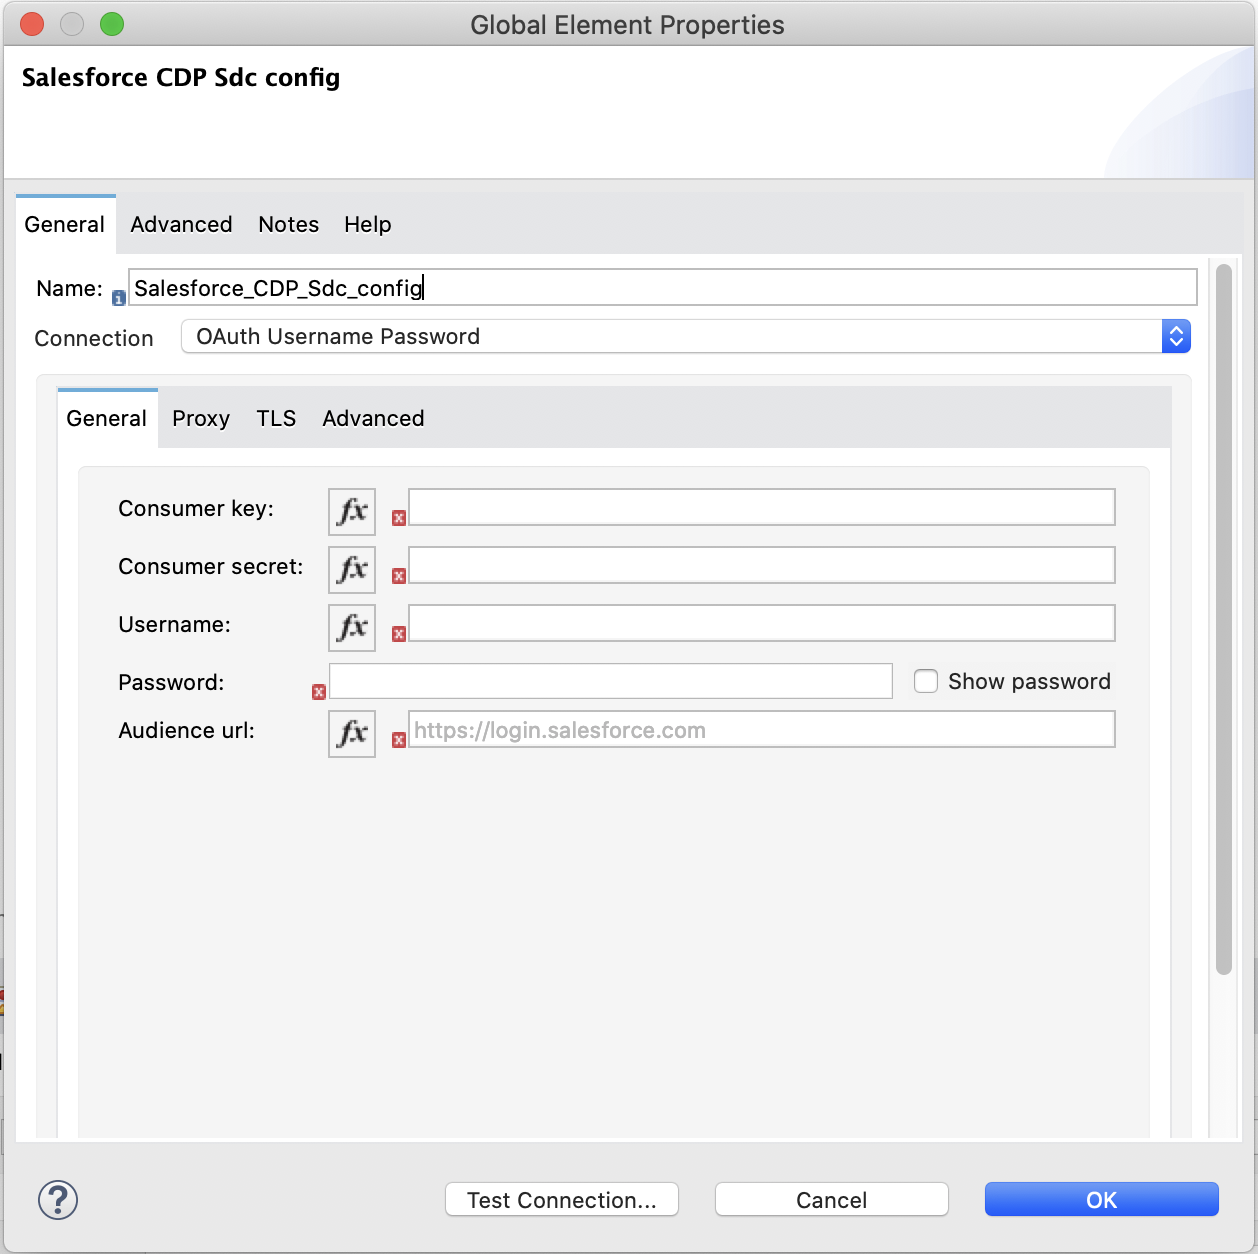Enable the Show password checkbox

tap(926, 681)
